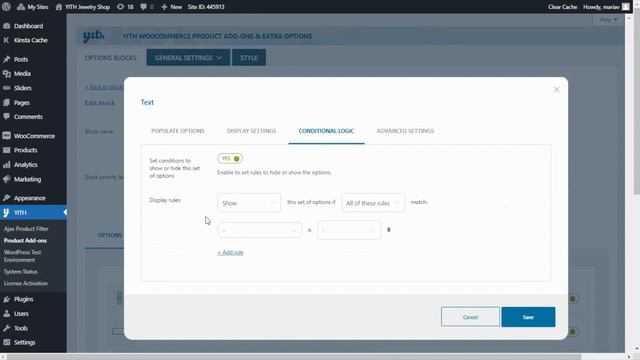Open Marketing in sidebar
Image resolution: width=640 pixels, height=360 pixels.
click(x=27, y=179)
